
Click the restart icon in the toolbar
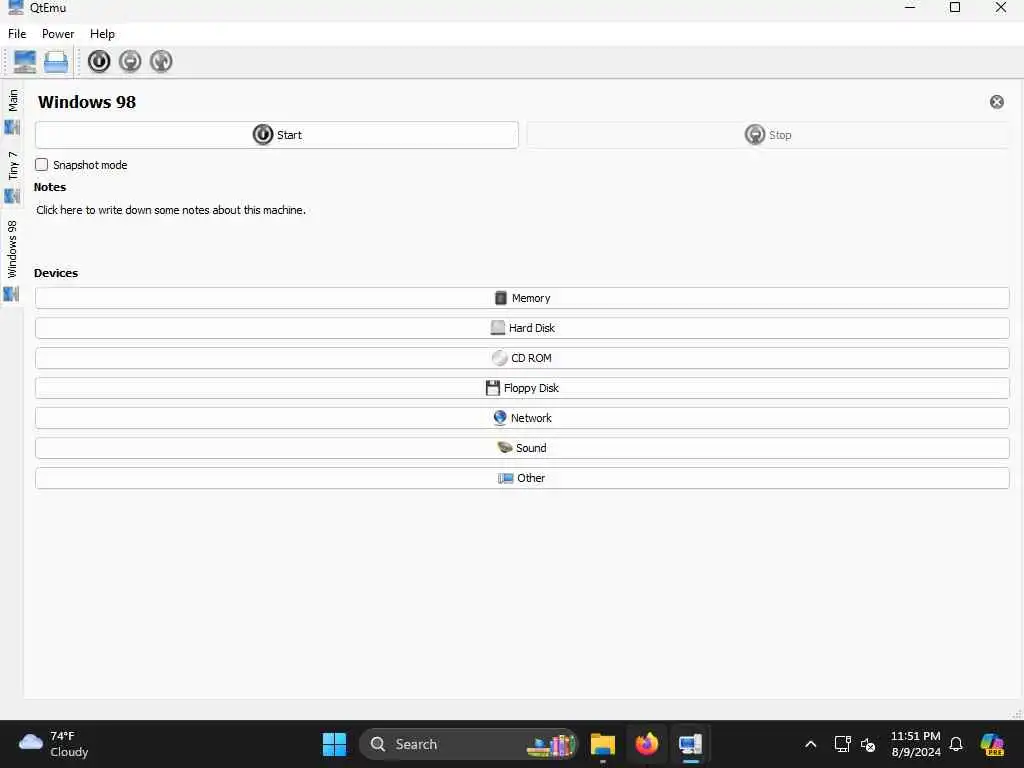[161, 61]
